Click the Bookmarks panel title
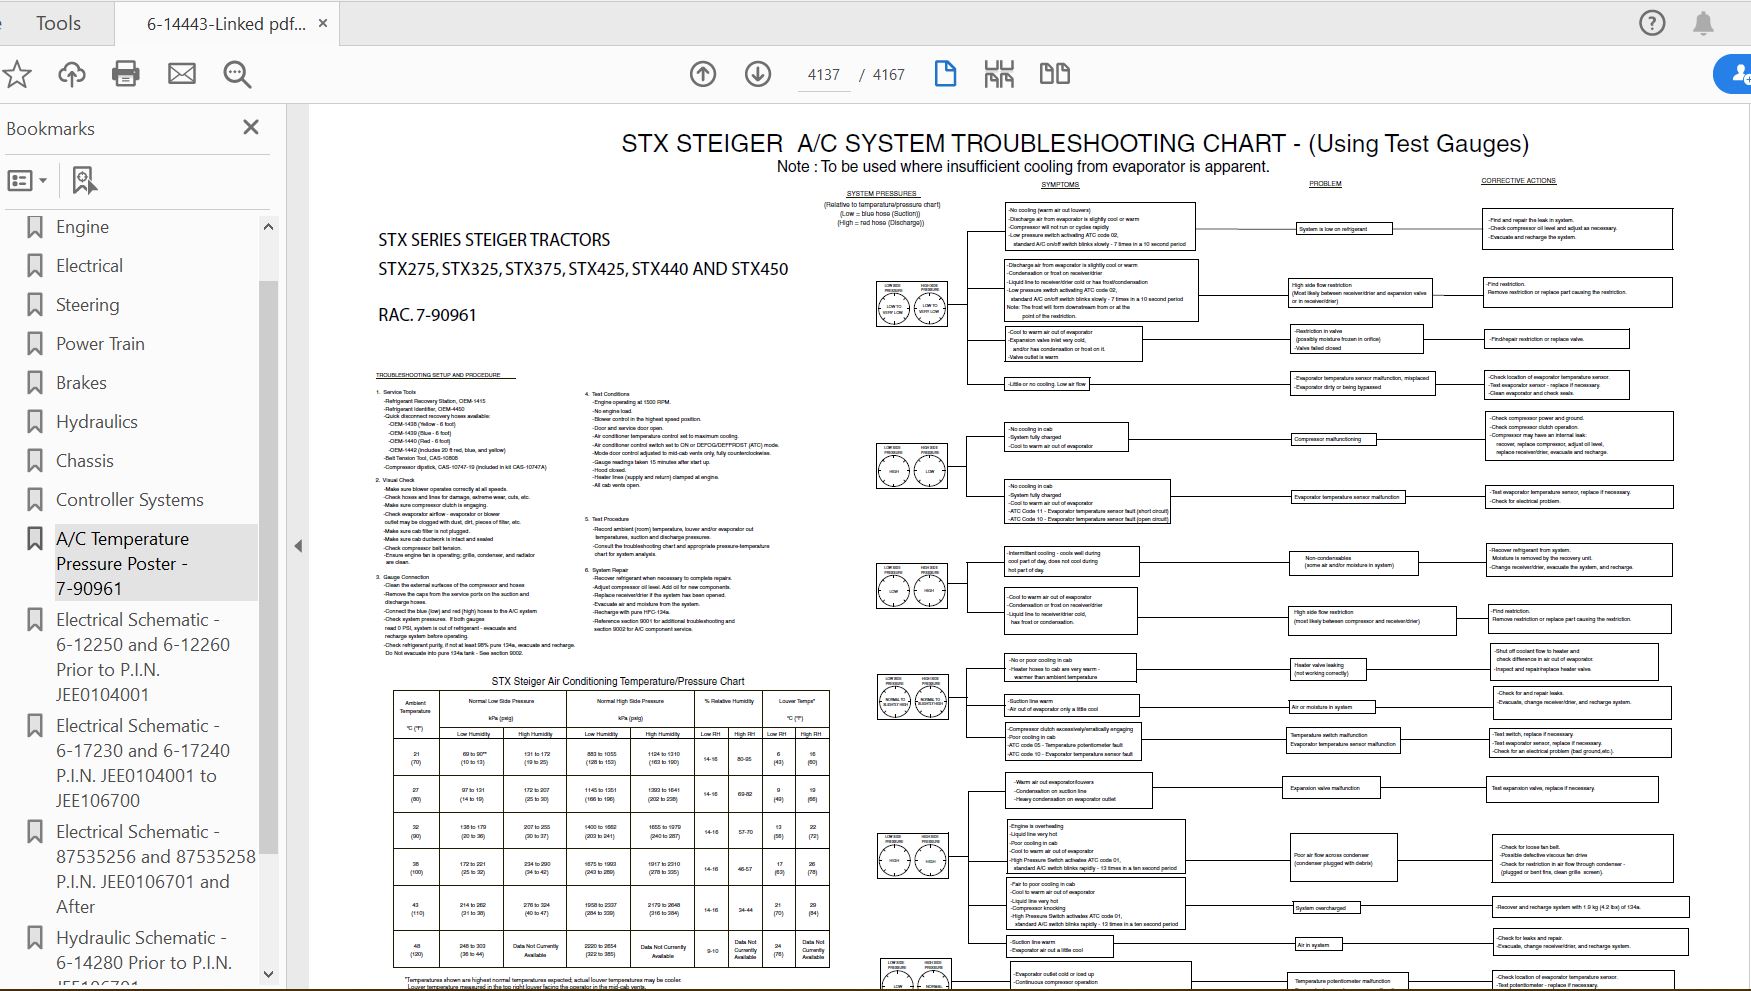Screen dimensions: 1751x991 coord(50,129)
